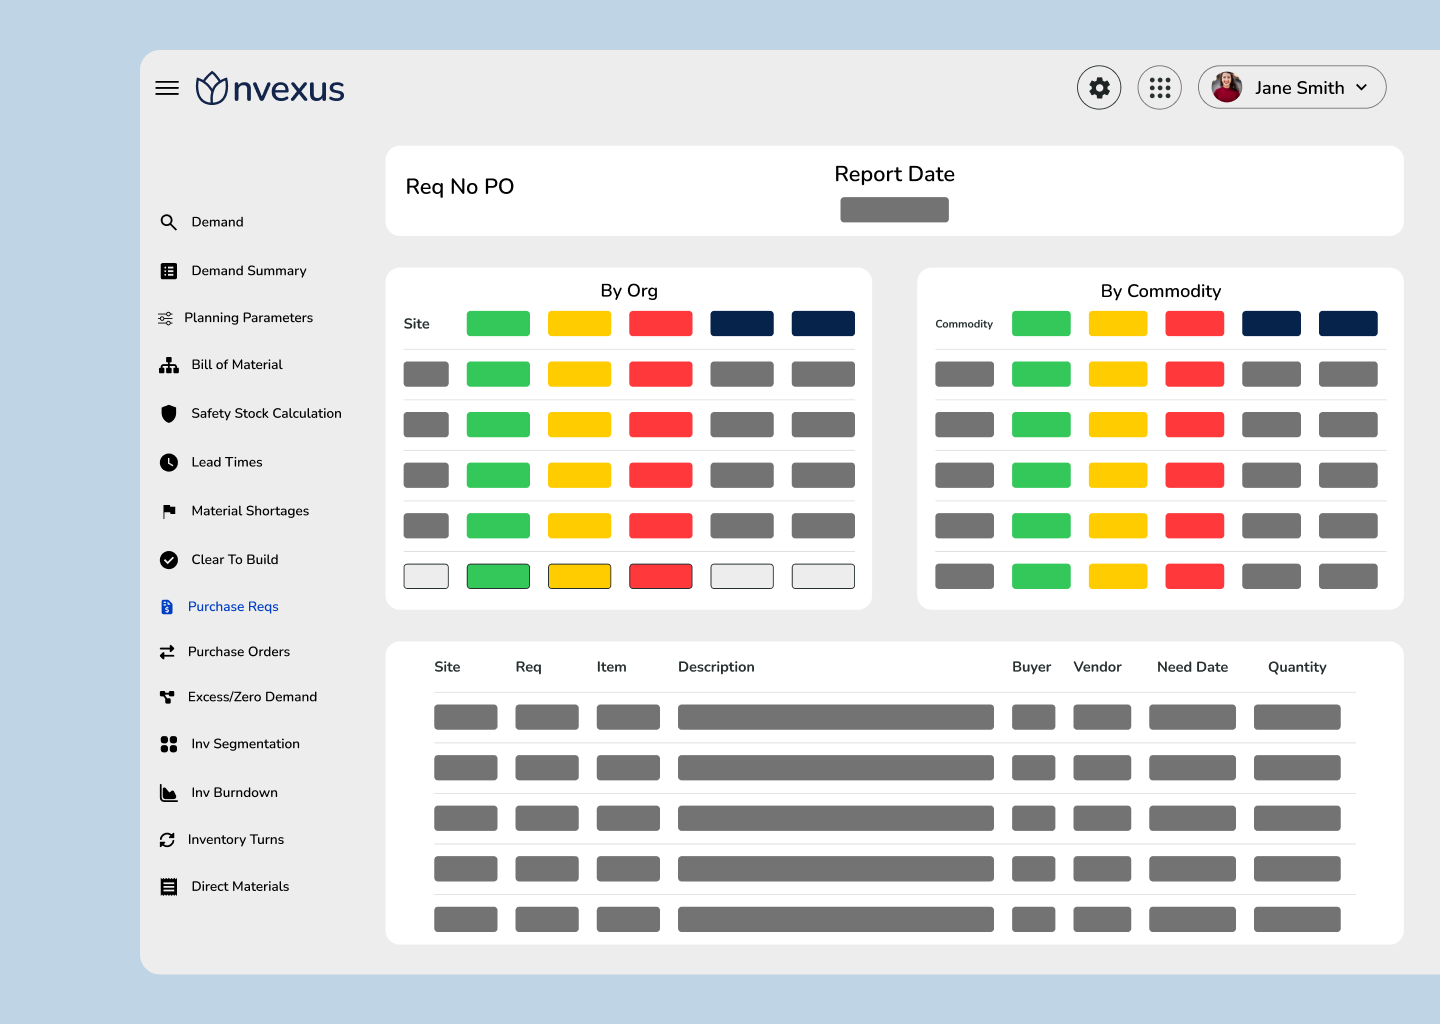Open the apps grid launcher

point(1160,88)
